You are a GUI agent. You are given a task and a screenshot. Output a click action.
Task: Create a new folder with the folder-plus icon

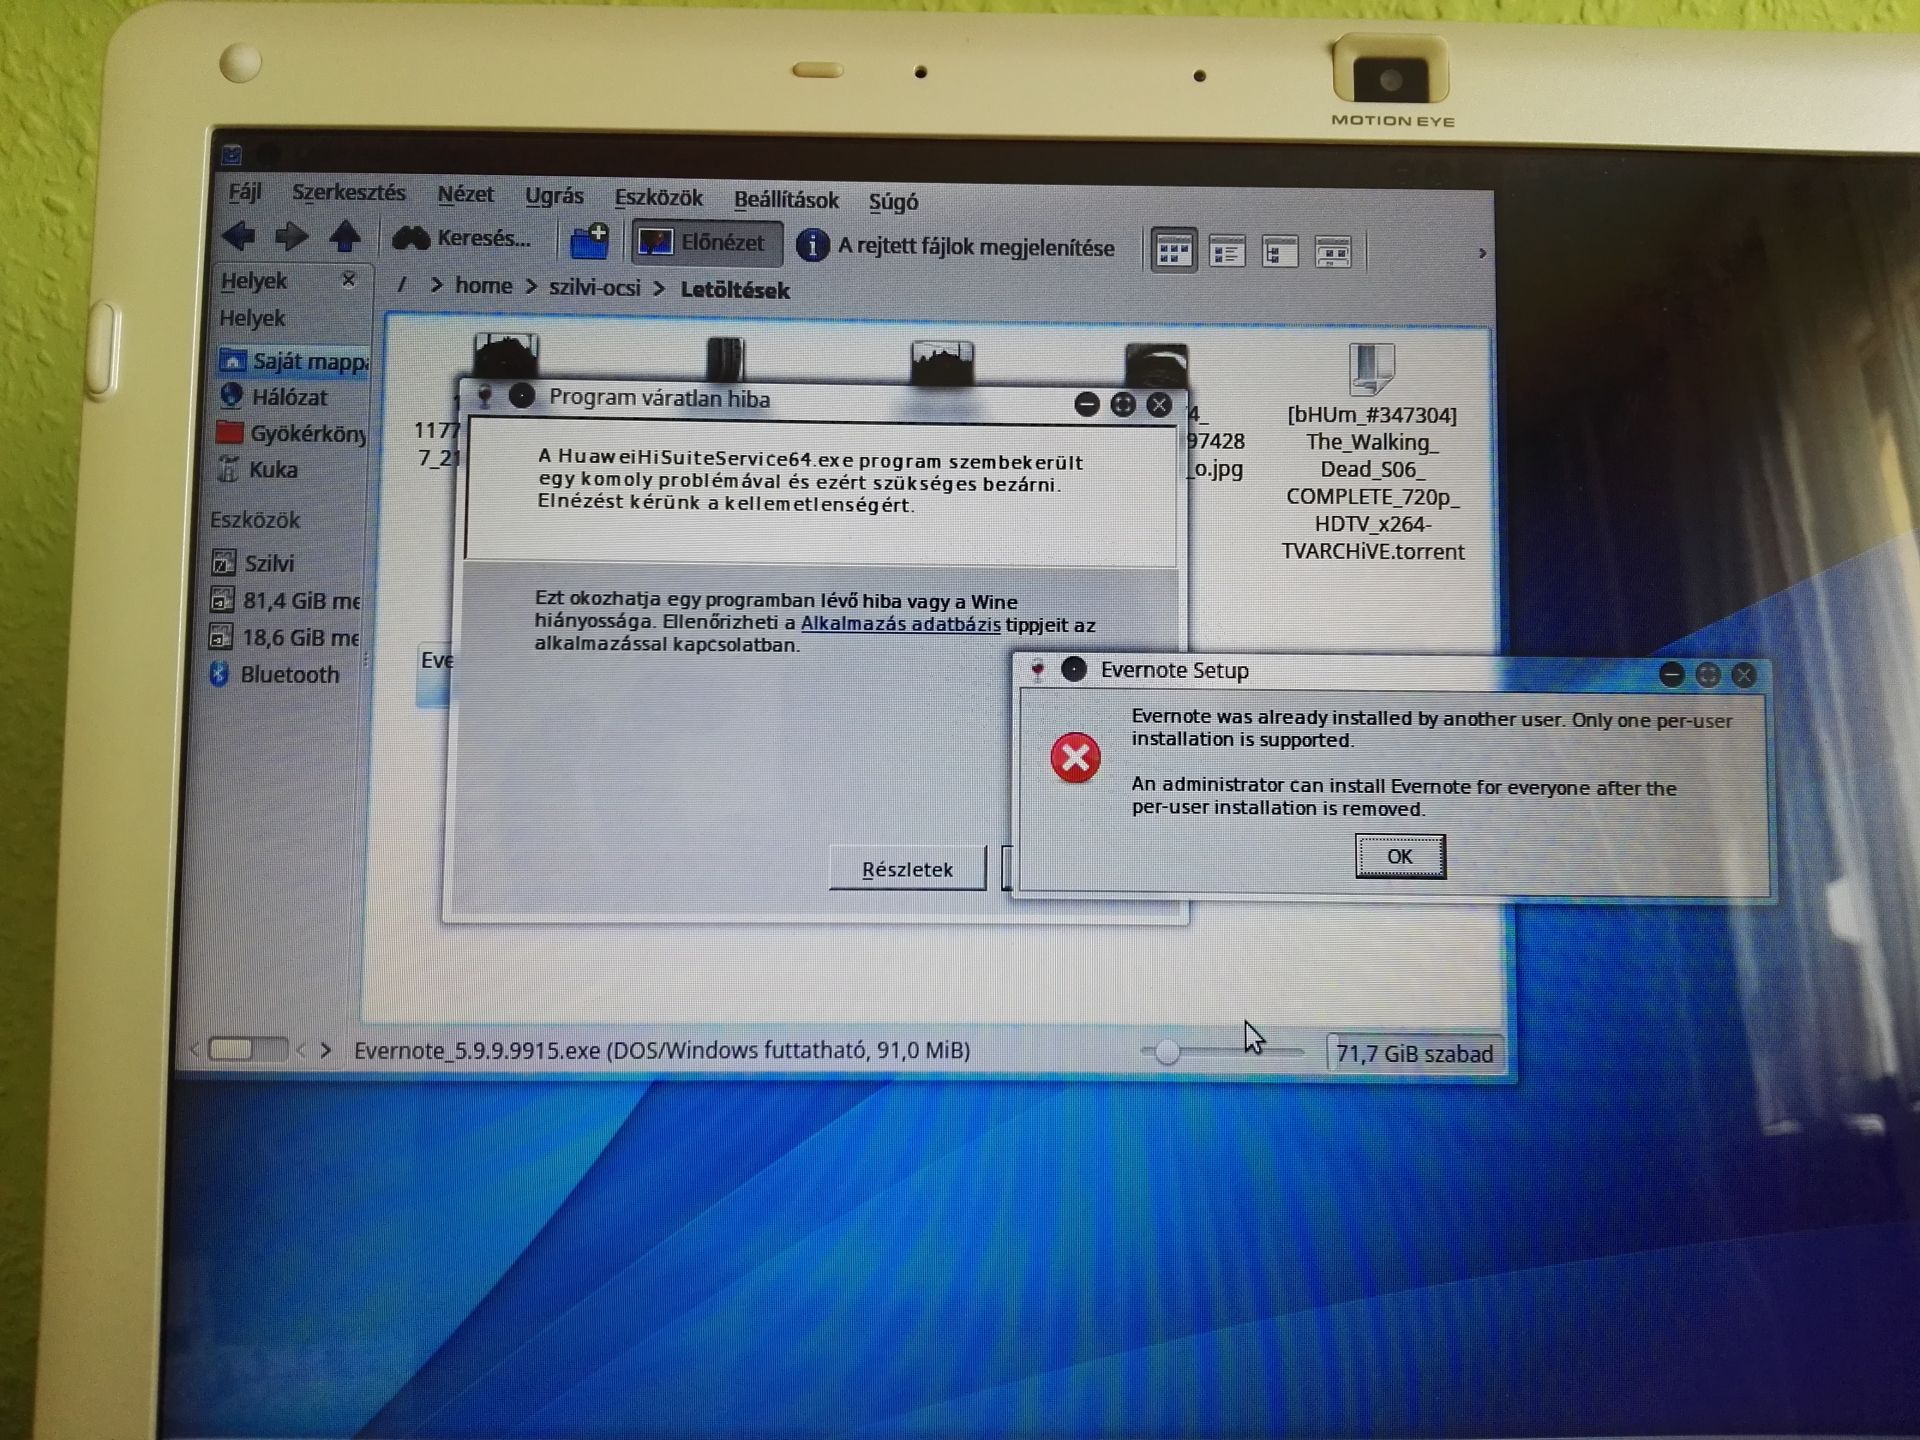(x=589, y=241)
